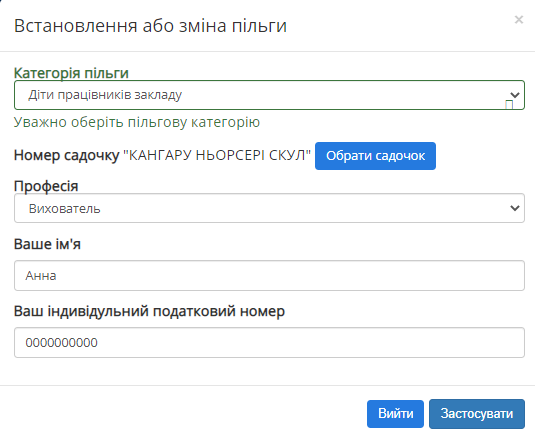Focus the tax number field with 0000000000
This screenshot has width=535, height=437.
(269, 343)
